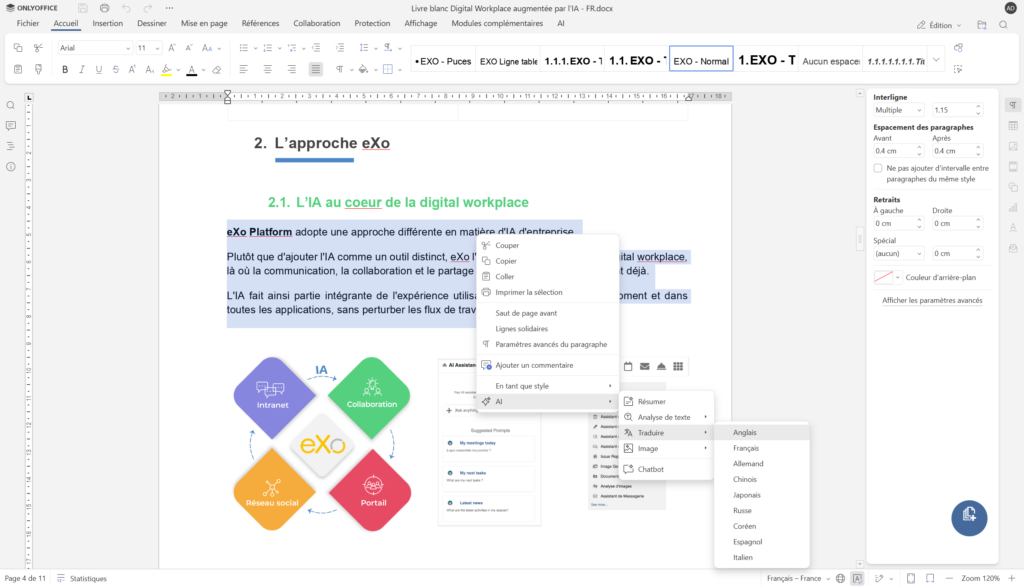
Task: Click the print icon in the title bar
Action: pyautogui.click(x=104, y=8)
